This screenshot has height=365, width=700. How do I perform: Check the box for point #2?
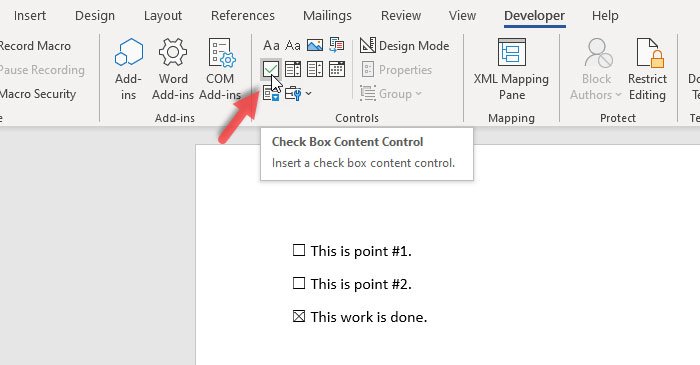point(299,283)
